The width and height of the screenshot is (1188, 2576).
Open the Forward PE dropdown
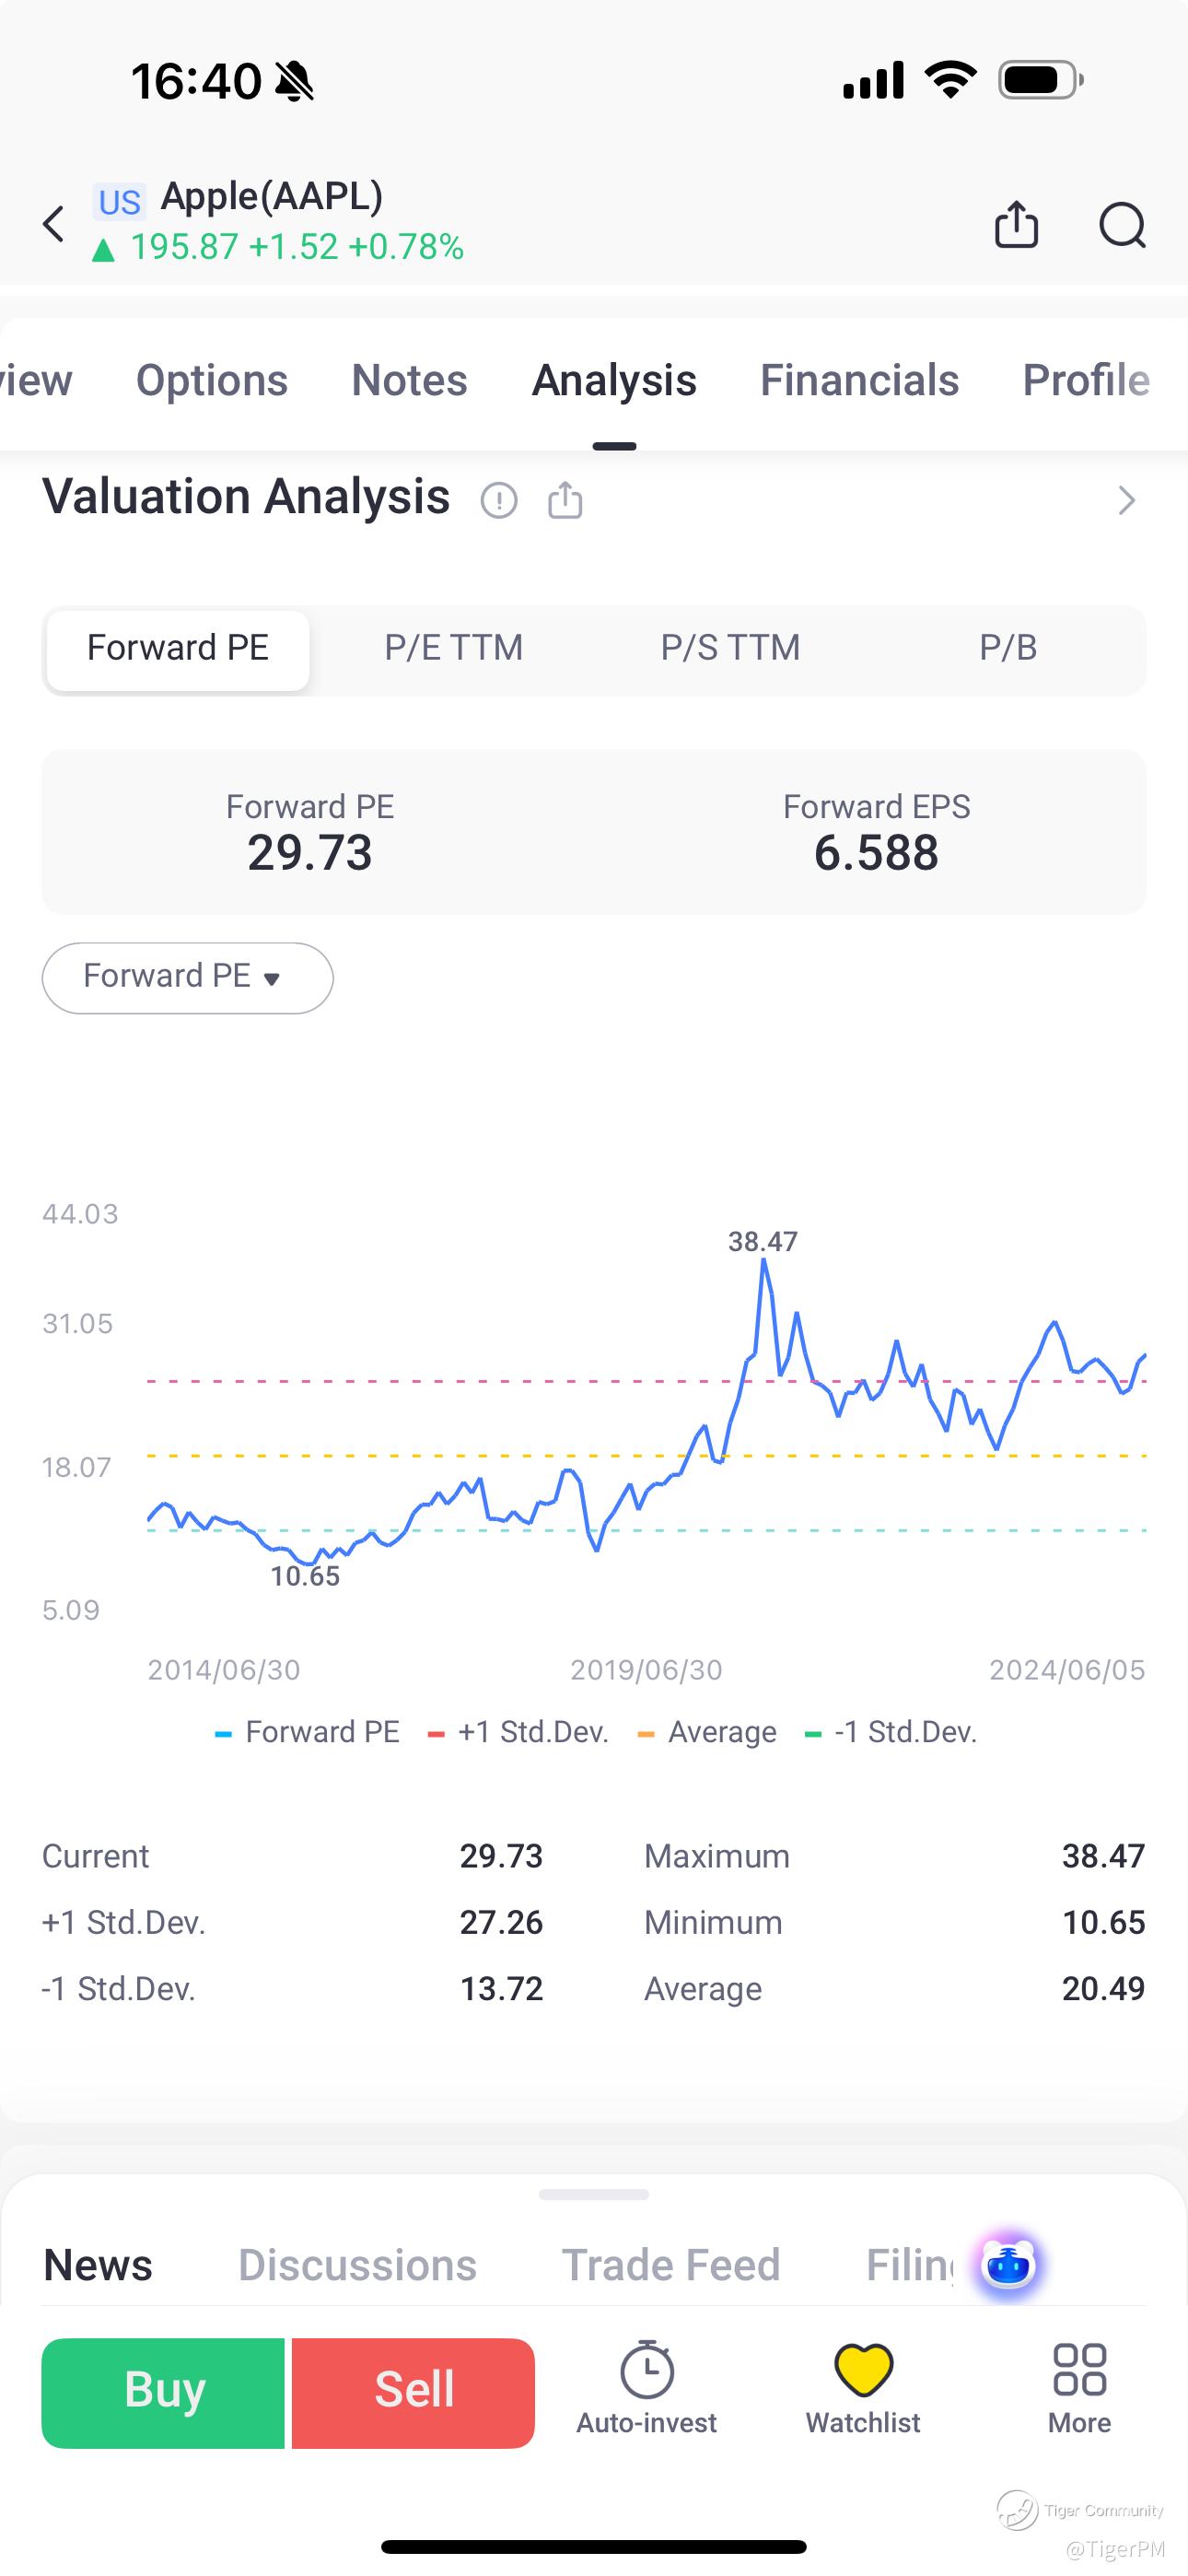pos(187,977)
